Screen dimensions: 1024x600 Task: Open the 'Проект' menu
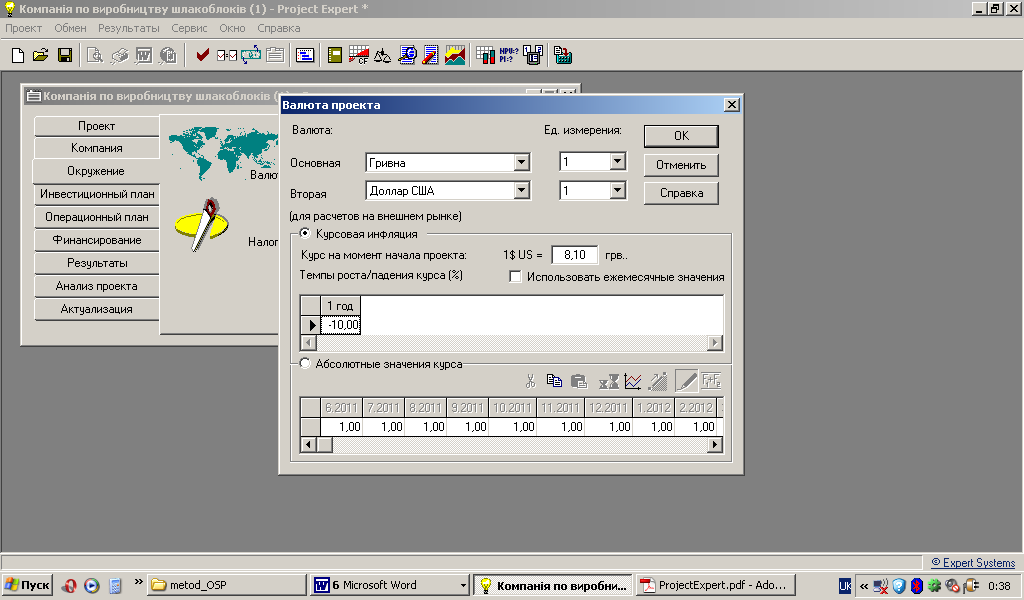(24, 28)
